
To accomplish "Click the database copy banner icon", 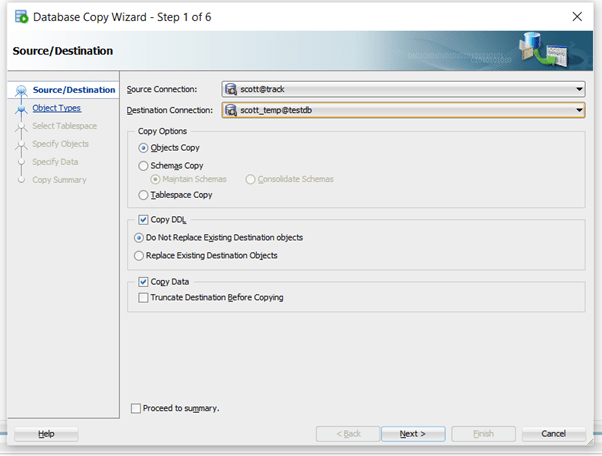I will (x=541, y=50).
